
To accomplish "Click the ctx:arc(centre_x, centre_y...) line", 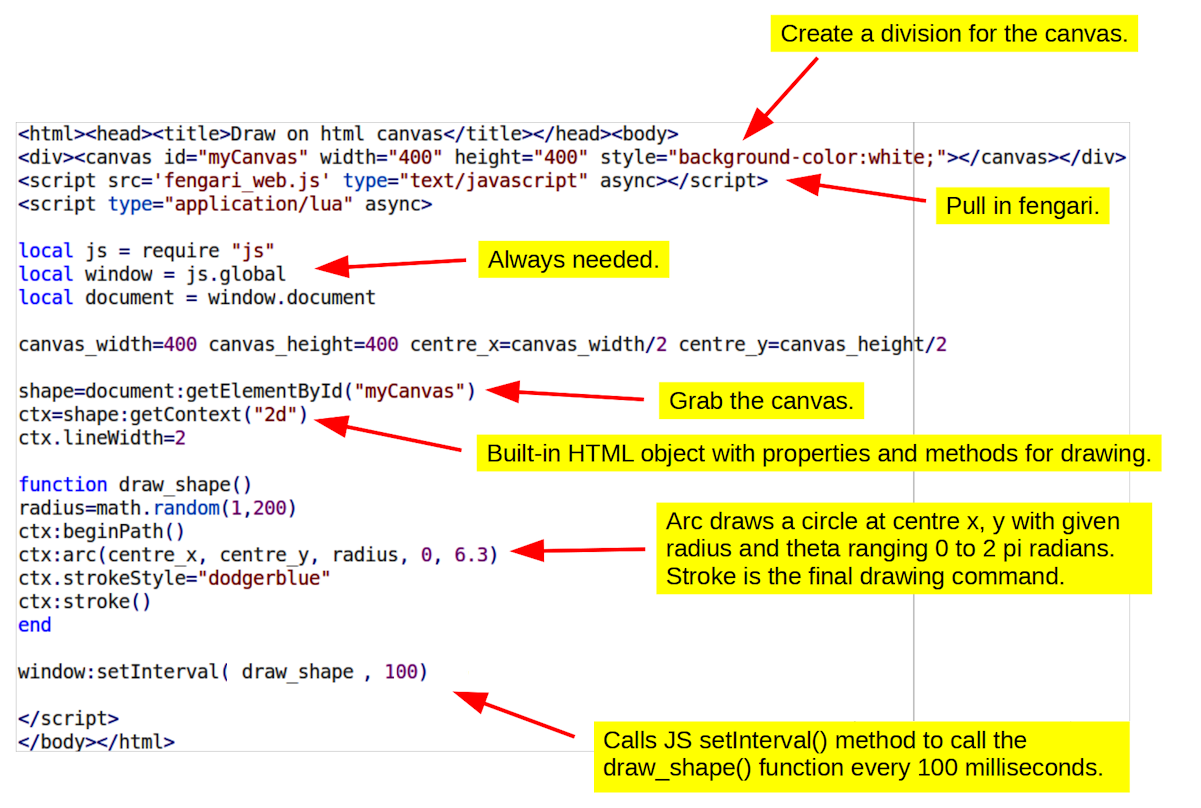I will [258, 555].
